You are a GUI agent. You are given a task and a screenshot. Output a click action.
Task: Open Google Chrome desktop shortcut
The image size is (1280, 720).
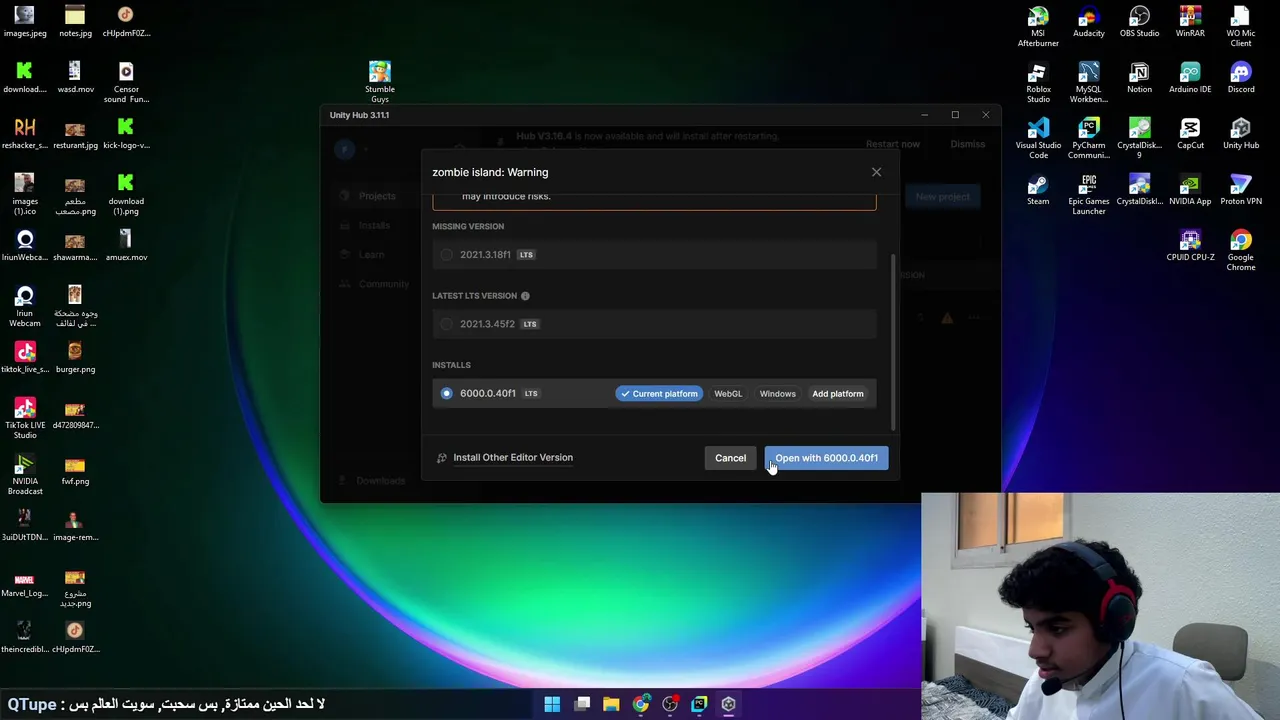click(1241, 251)
